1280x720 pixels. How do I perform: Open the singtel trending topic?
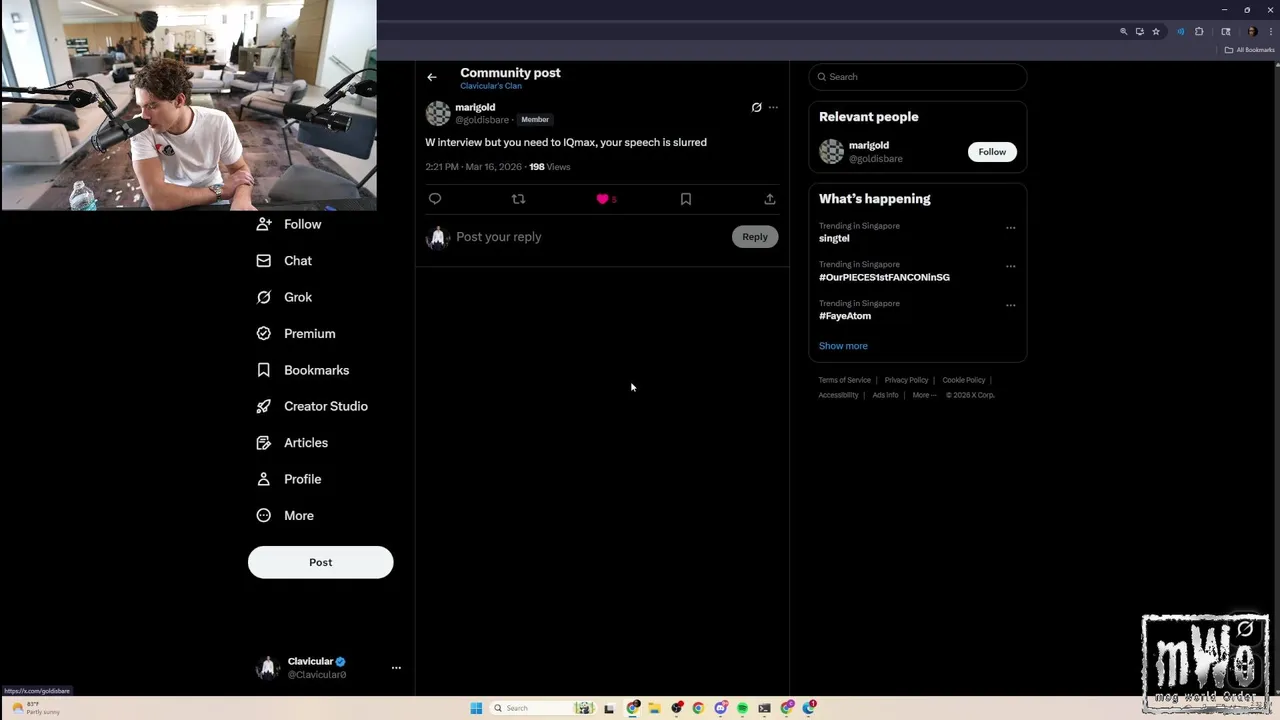pos(834,238)
